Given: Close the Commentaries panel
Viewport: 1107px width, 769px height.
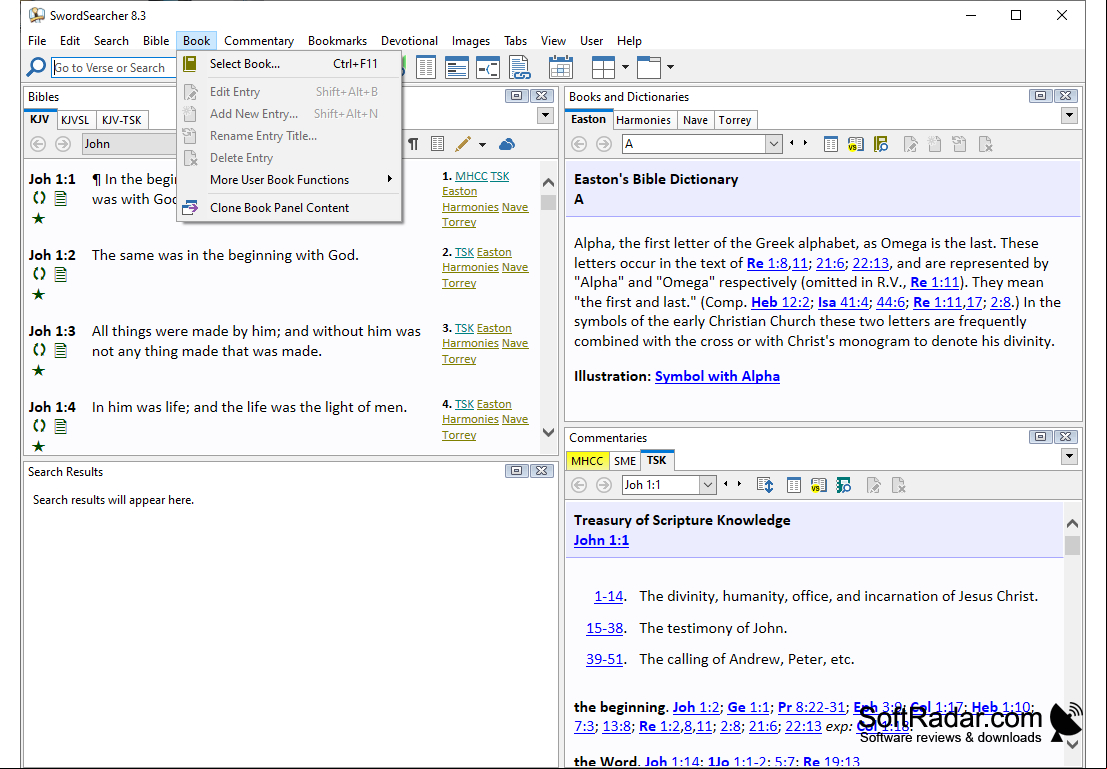Looking at the screenshot, I should click(1065, 437).
